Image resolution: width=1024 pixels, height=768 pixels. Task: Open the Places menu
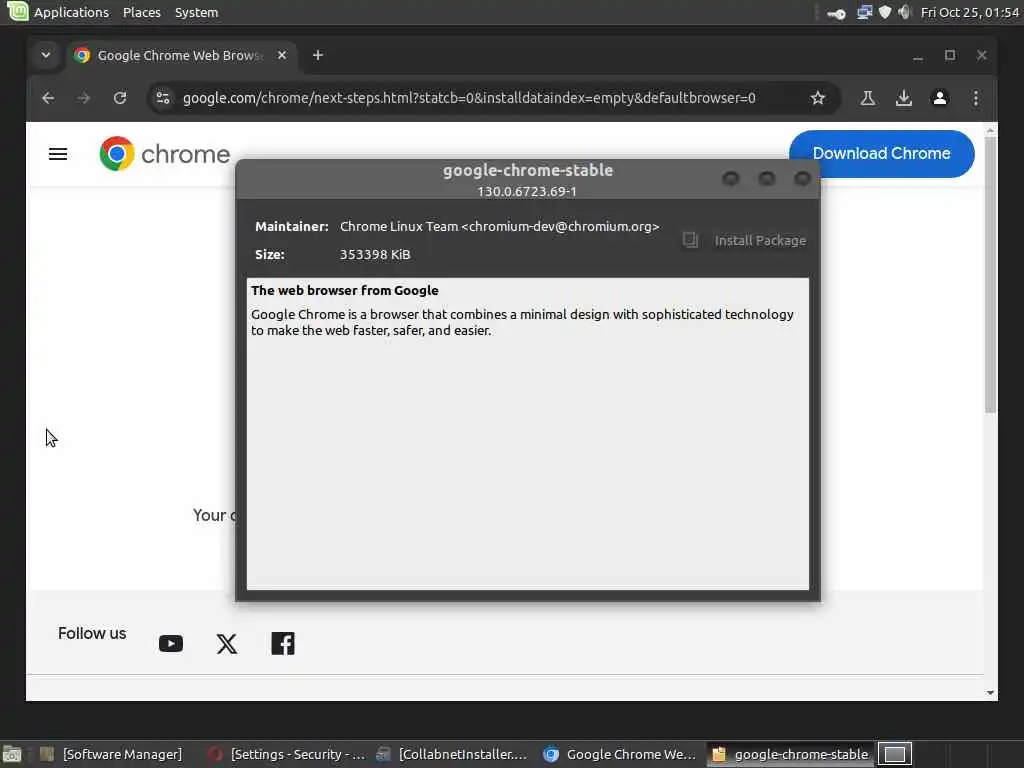(x=142, y=12)
